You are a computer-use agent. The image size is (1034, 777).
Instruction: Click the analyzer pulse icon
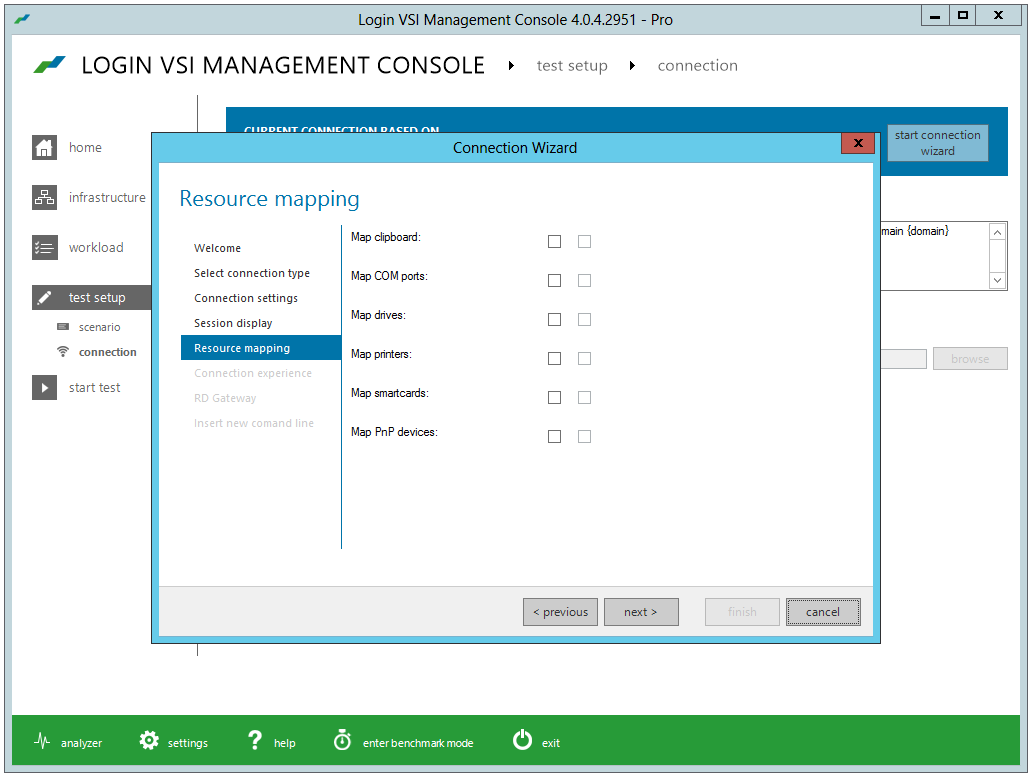[x=42, y=741]
